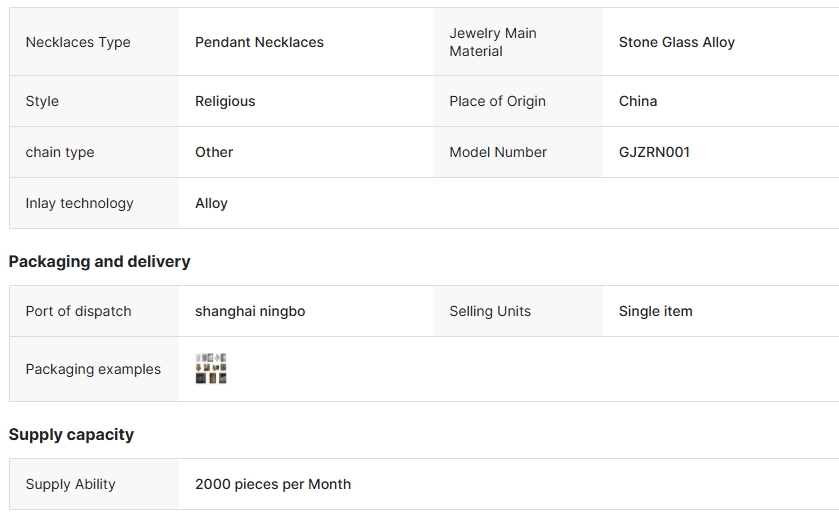This screenshot has width=839, height=518.
Task: Click the Jewelry Main Material label
Action: [x=493, y=42]
